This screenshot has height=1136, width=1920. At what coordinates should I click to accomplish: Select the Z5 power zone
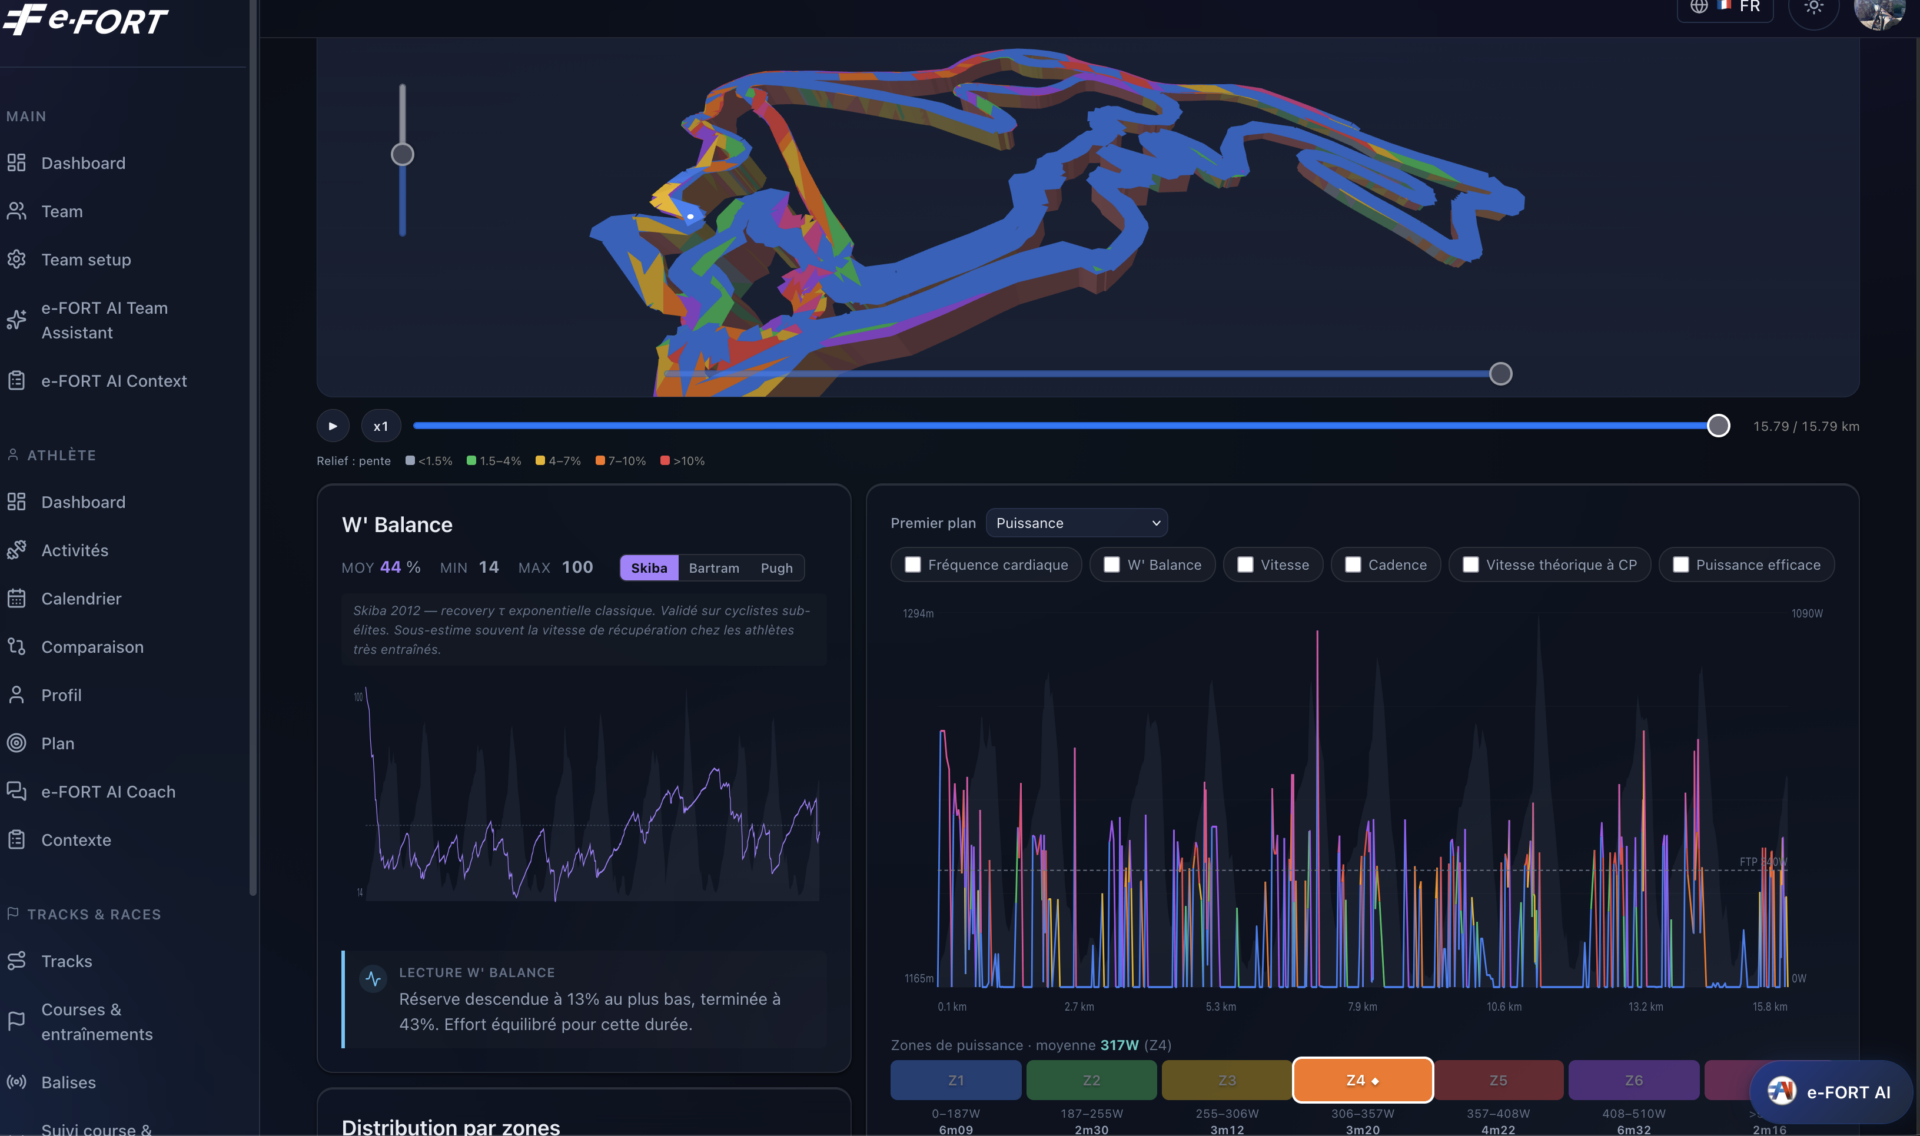(x=1498, y=1080)
